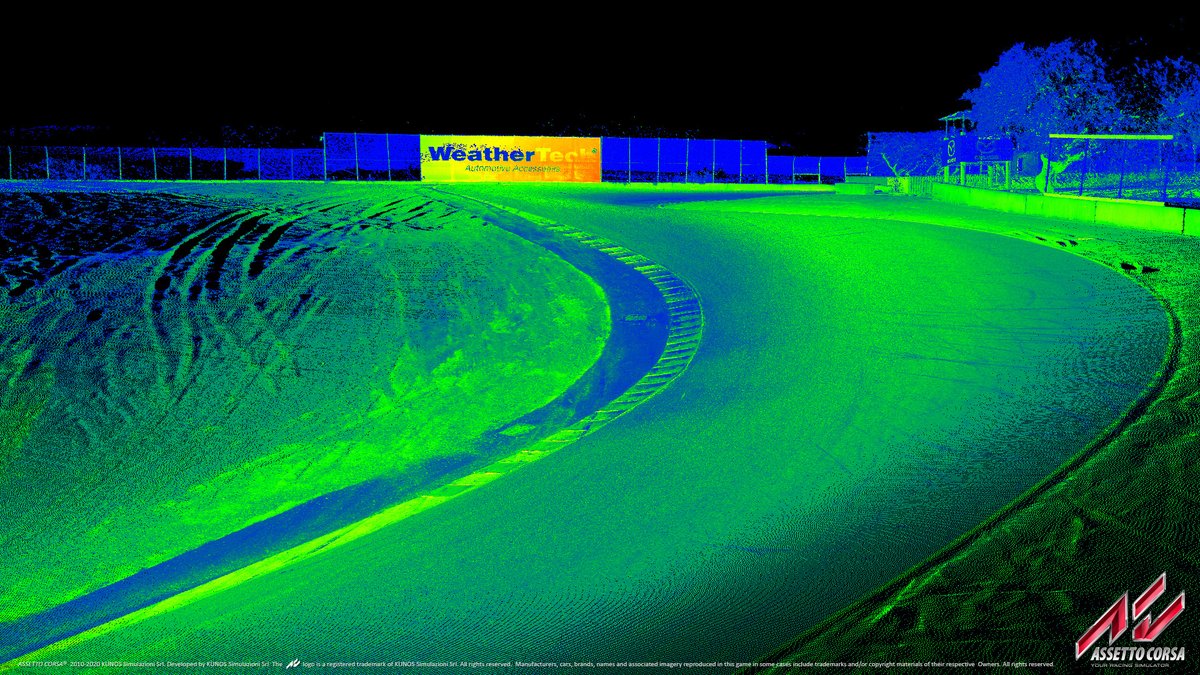Click the round Mazda logo sign
The width and height of the screenshot is (1200, 675).
951,150
